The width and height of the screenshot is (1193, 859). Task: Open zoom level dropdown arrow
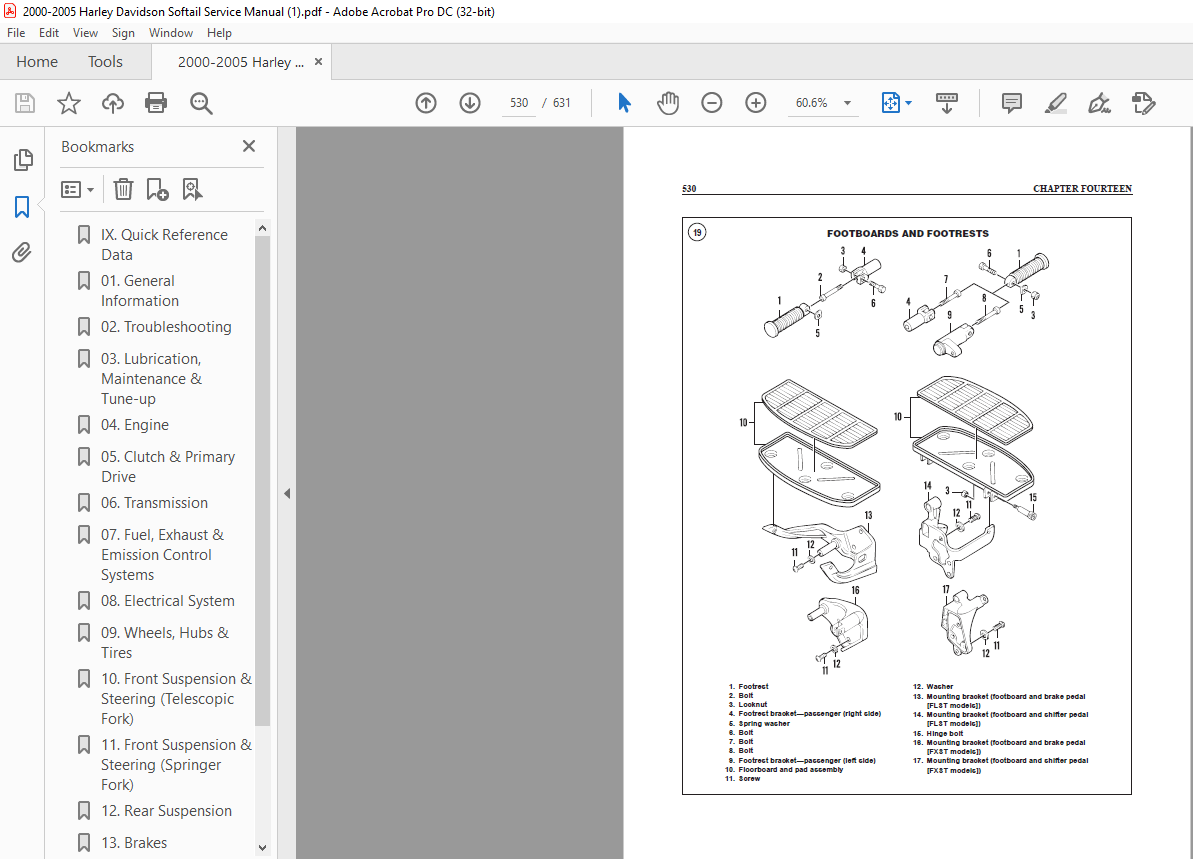[x=848, y=103]
